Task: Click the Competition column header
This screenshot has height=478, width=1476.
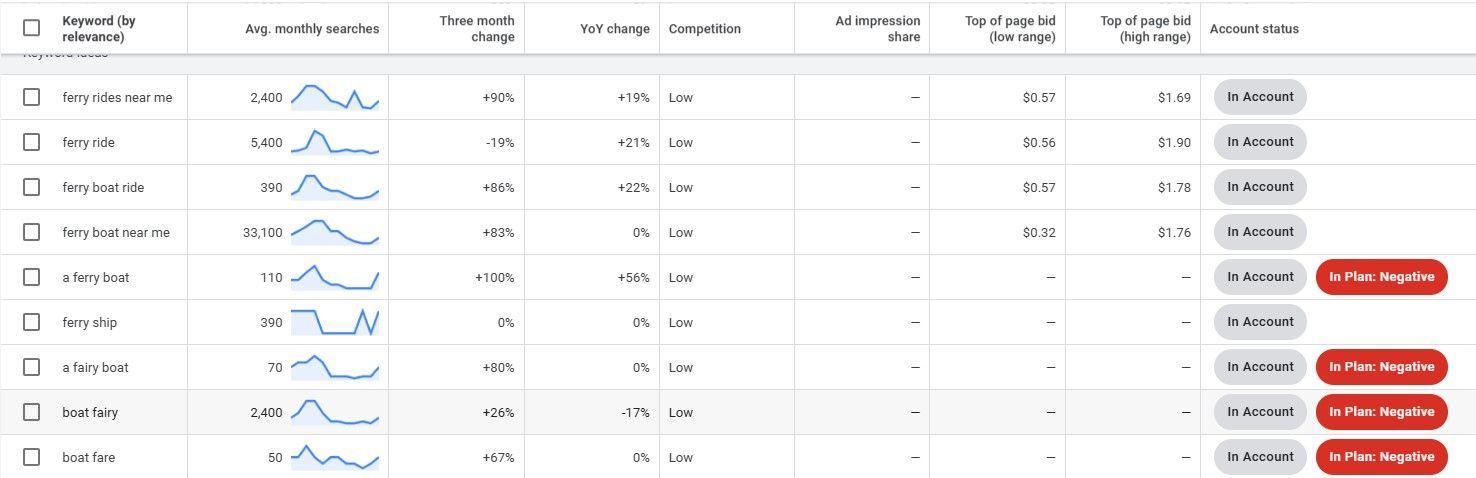Action: (705, 29)
